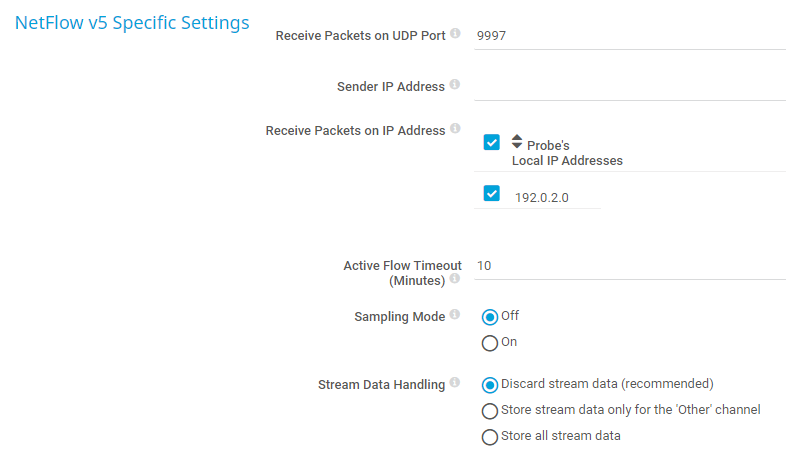
Task: Choose Store stream data only for 'Other' channel
Action: coord(490,411)
